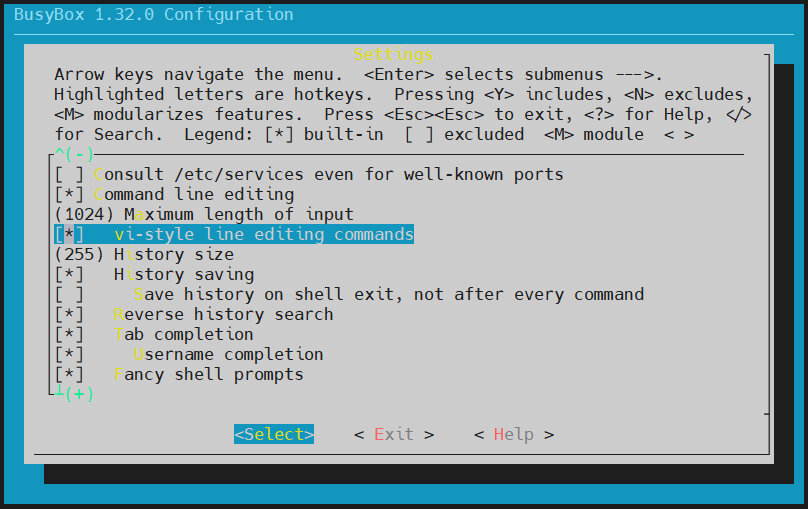Click 'Save history on shell exit' label
The width and height of the screenshot is (808, 509).
pyautogui.click(x=389, y=295)
